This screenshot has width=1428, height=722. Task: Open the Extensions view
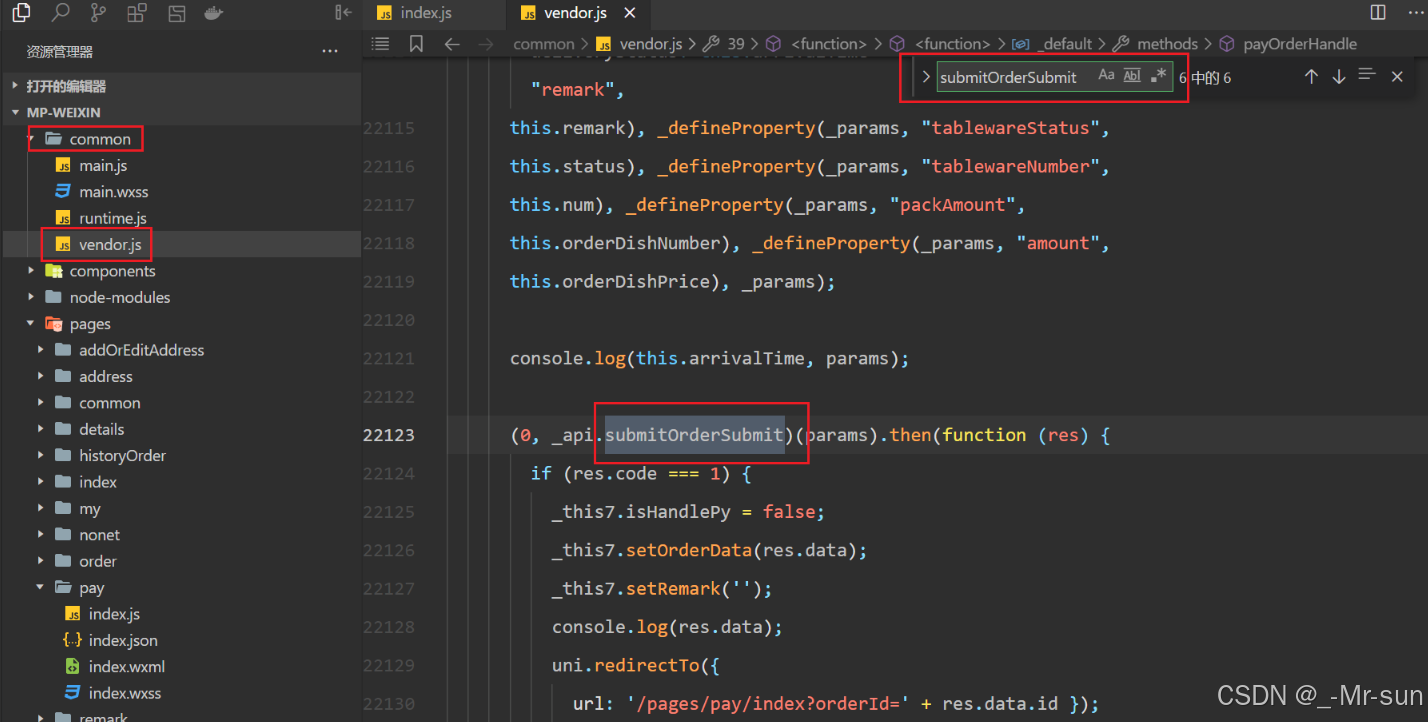pyautogui.click(x=138, y=13)
